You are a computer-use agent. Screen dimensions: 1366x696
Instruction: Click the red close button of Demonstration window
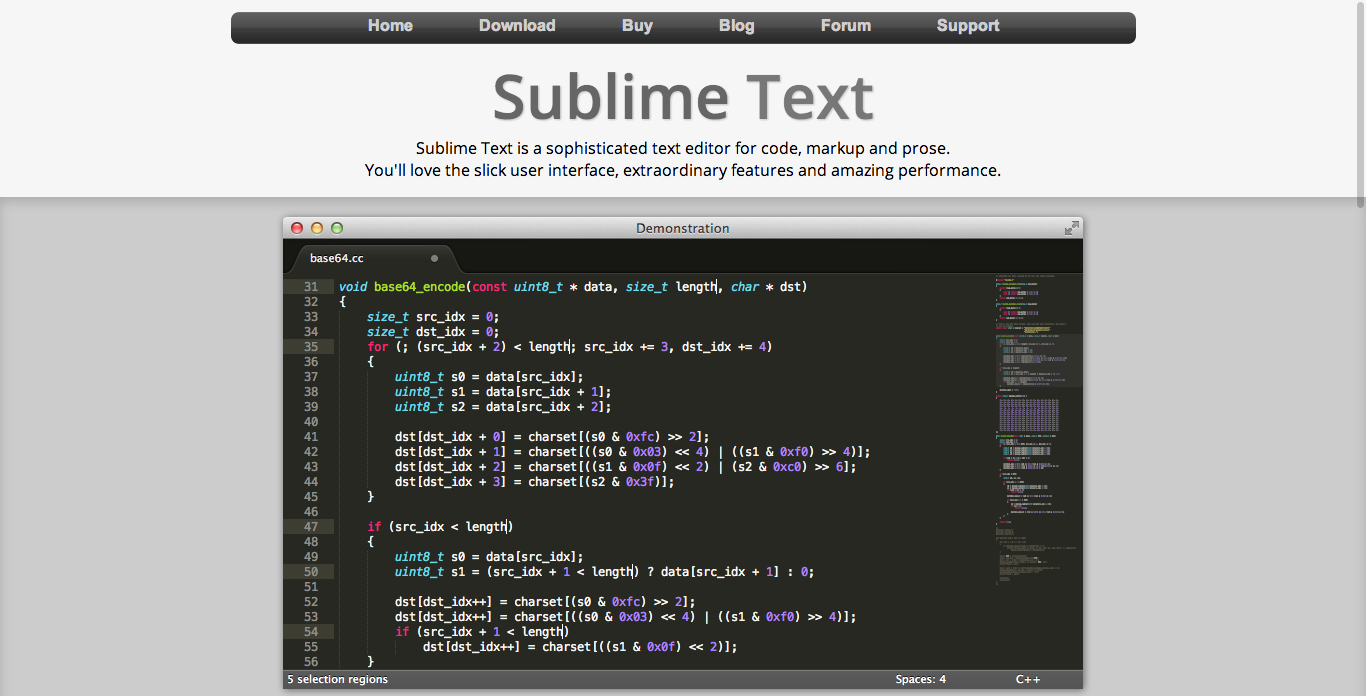[x=297, y=228]
